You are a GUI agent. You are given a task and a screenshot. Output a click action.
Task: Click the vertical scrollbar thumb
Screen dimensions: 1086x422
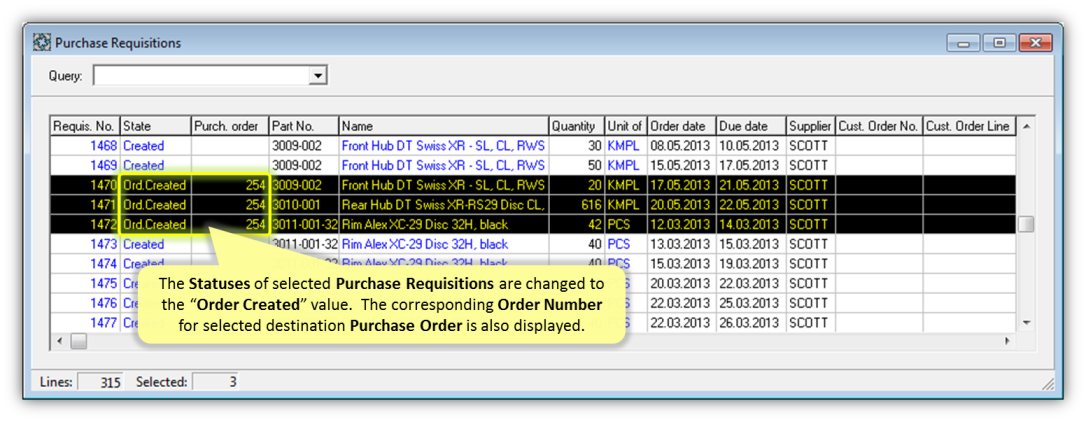point(1026,224)
